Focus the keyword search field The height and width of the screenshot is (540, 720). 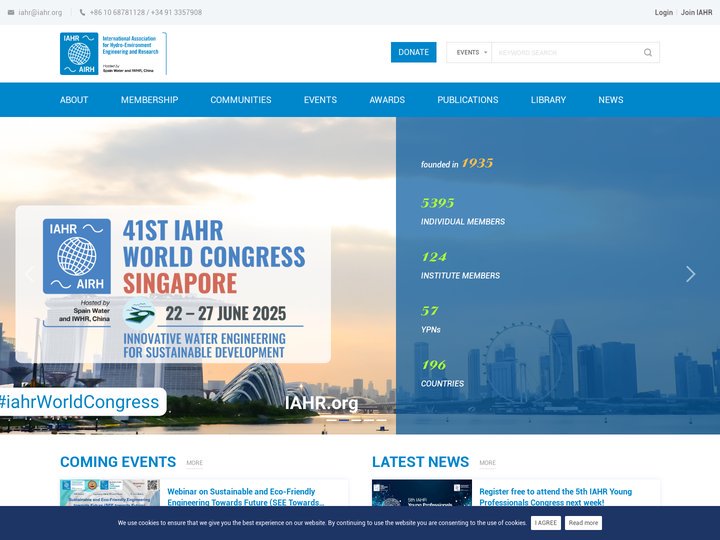tap(568, 52)
